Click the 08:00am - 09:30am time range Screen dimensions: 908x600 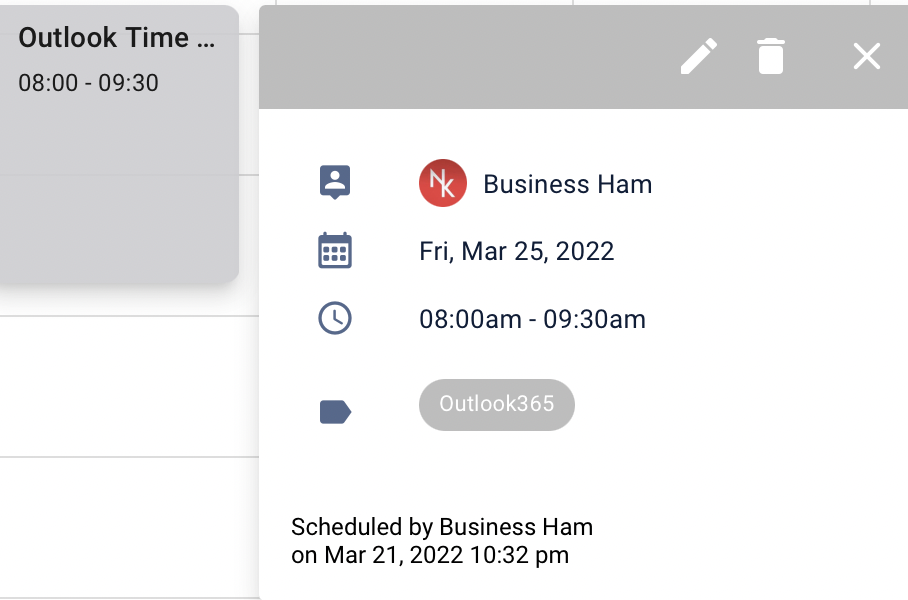532,319
